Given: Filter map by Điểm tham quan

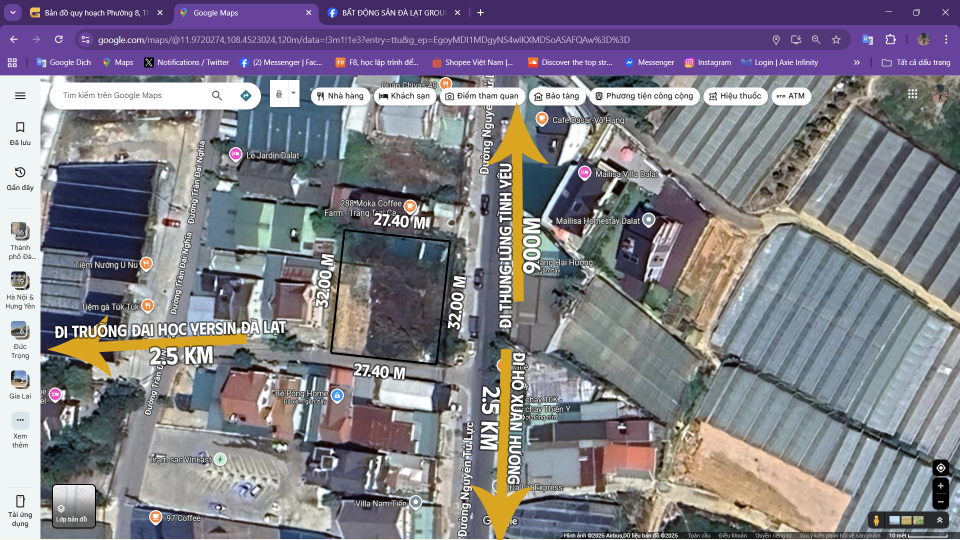Looking at the screenshot, I should pyautogui.click(x=481, y=96).
